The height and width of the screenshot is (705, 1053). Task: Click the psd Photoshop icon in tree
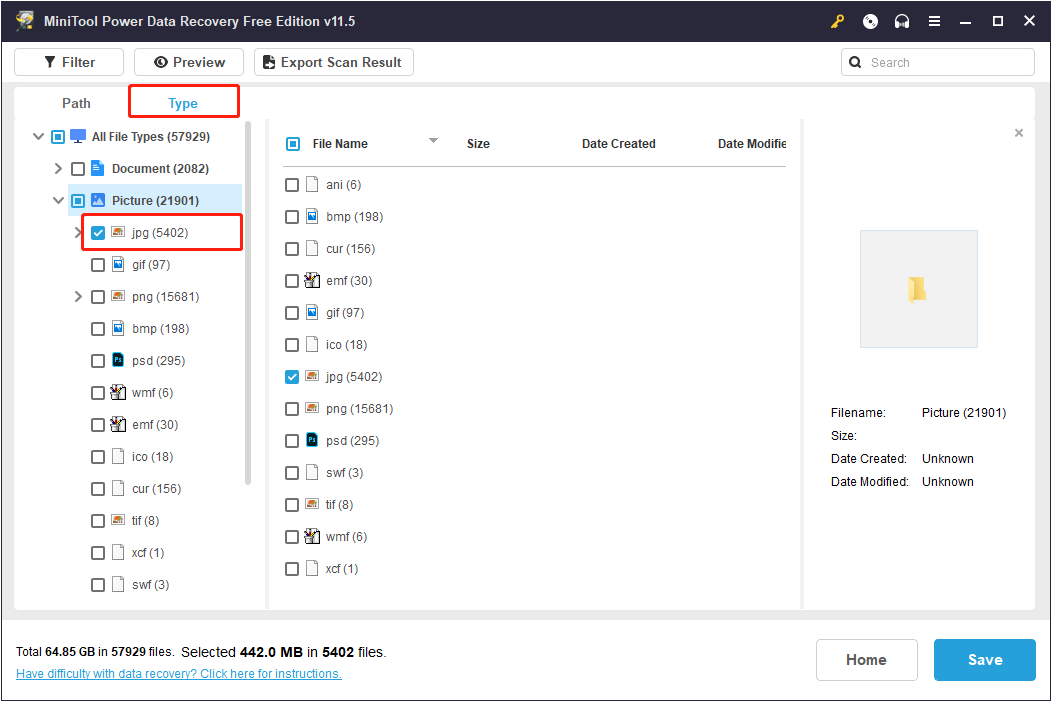tap(118, 361)
